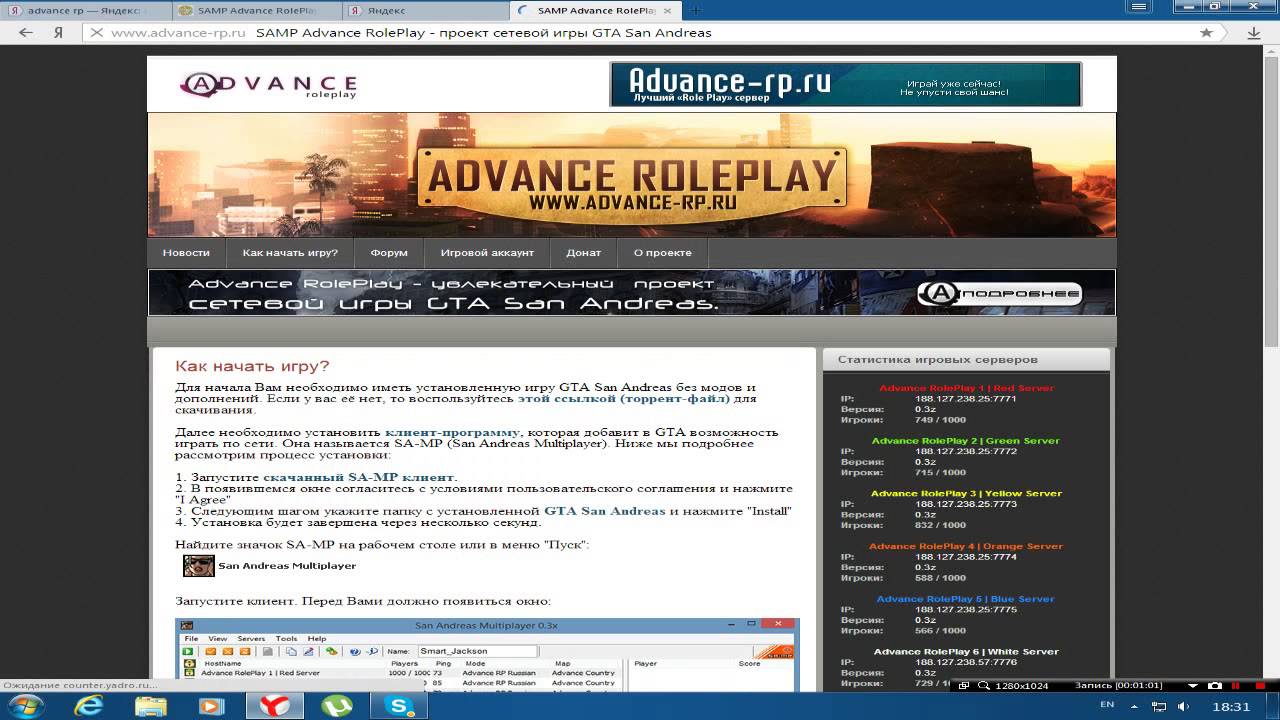
Task: Click the San Andreas Multiplayer icon image
Action: (199, 566)
